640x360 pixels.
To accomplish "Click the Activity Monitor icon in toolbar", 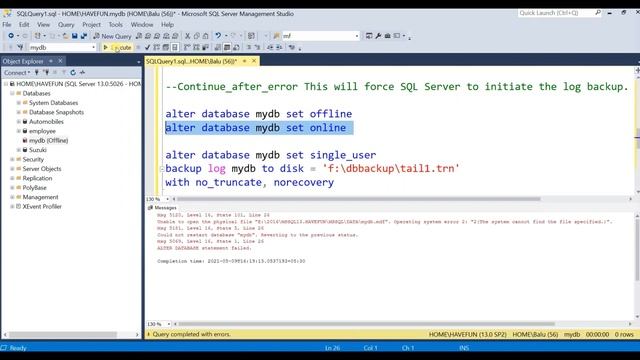I will 251,36.
